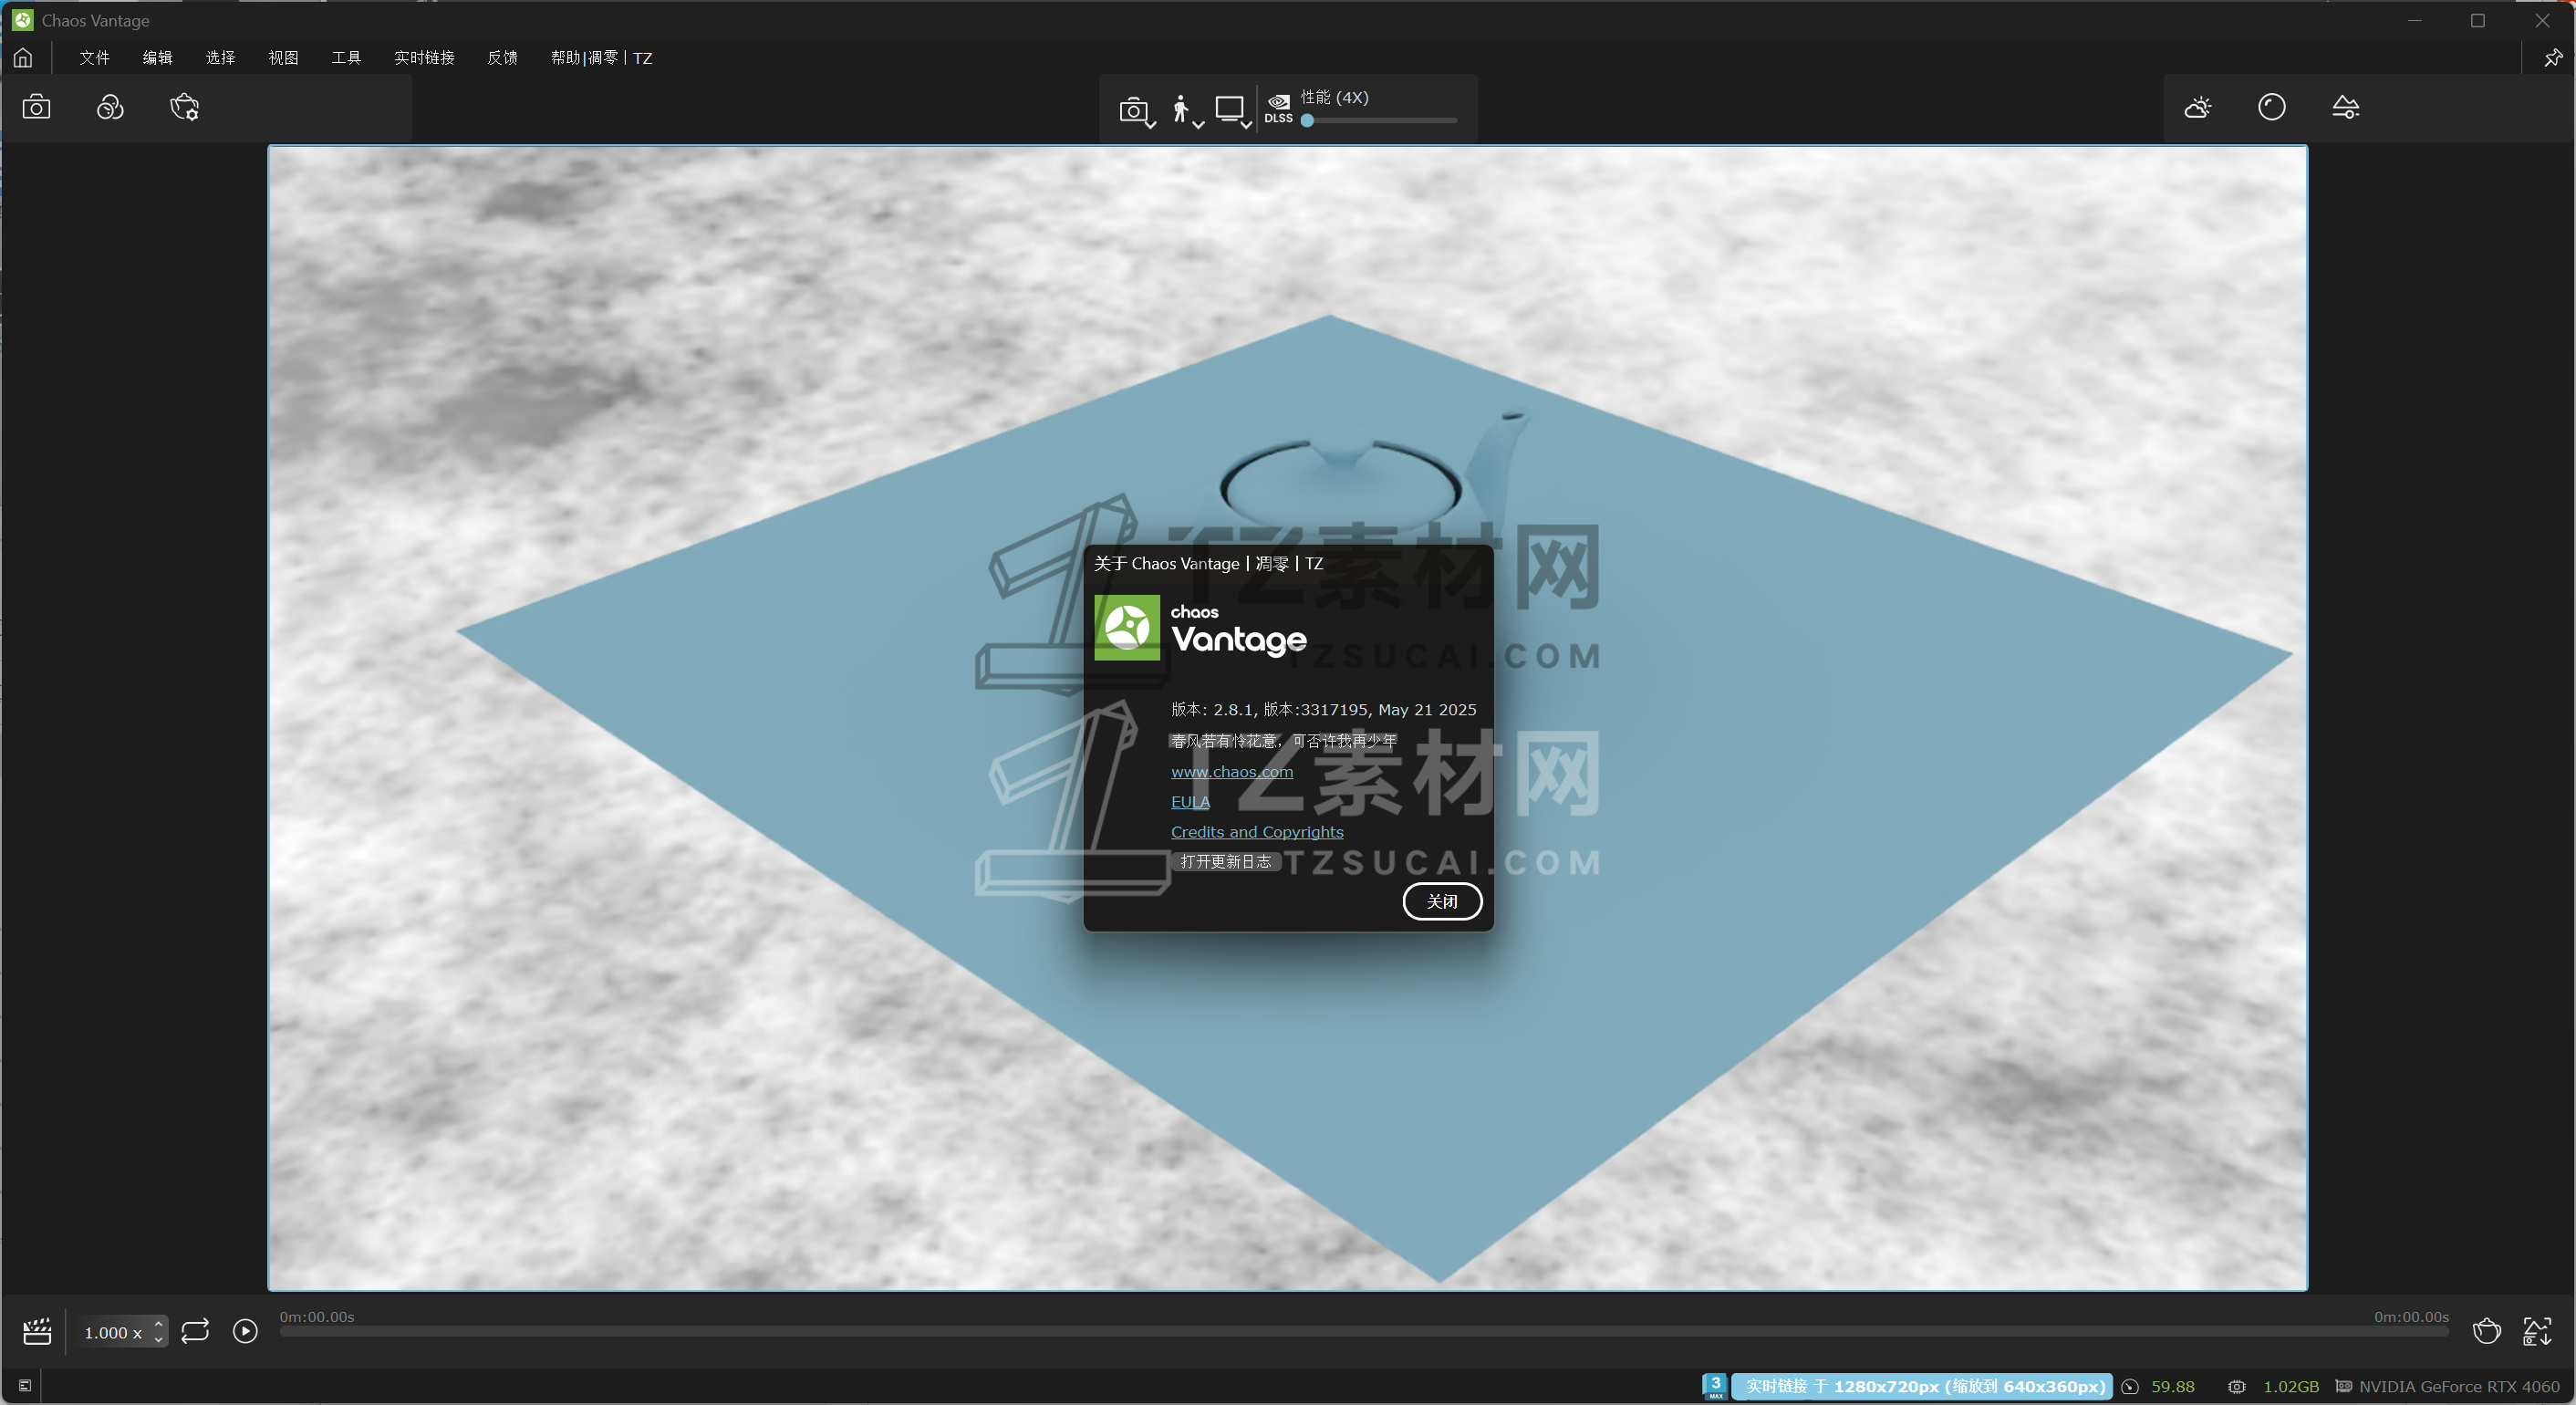The image size is (2576, 1405).
Task: Close the About dialog with 关闭
Action: pyautogui.click(x=1442, y=901)
